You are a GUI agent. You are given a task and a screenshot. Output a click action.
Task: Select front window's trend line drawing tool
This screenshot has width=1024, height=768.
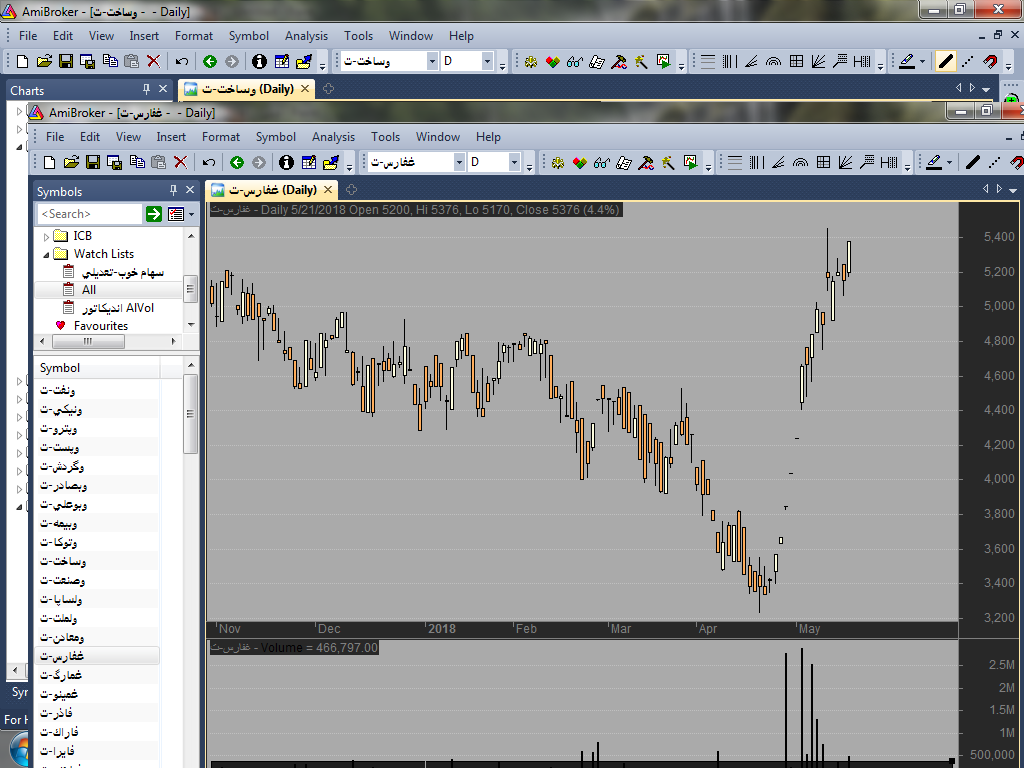[972, 163]
